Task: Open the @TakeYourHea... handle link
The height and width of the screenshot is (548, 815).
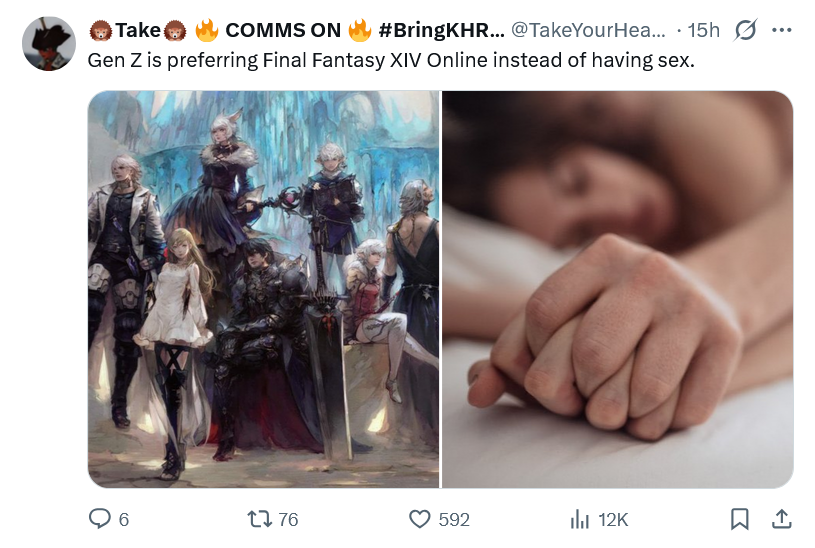Action: (x=588, y=30)
